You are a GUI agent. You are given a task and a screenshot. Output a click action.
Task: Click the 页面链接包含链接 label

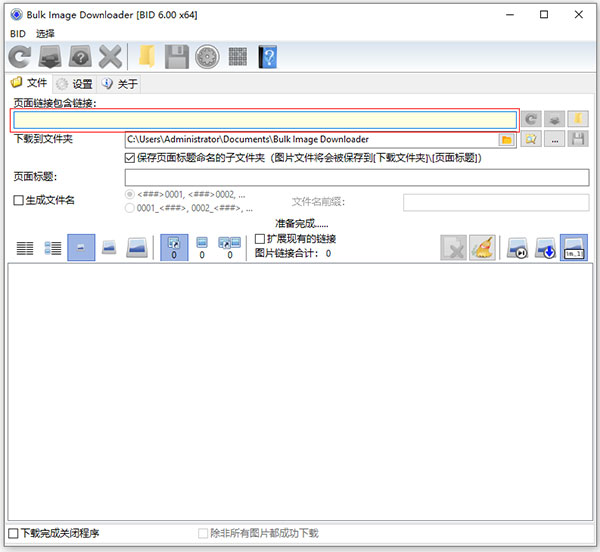(x=55, y=103)
